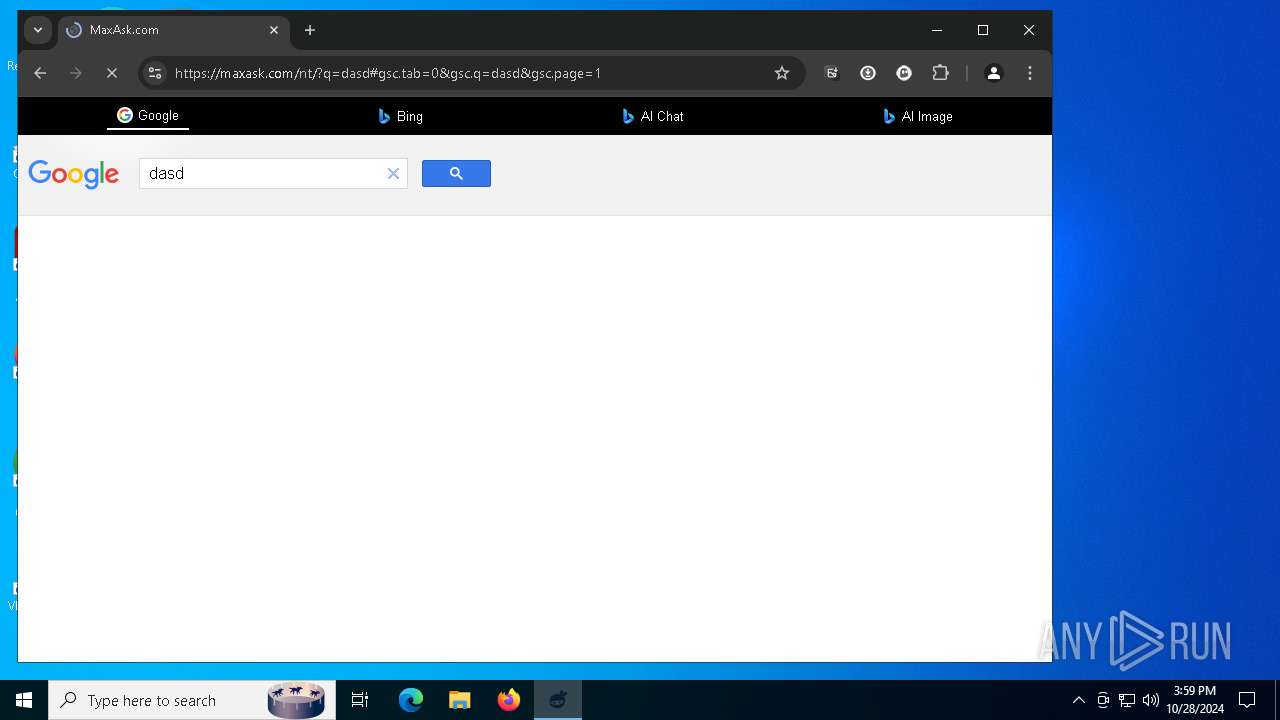Image resolution: width=1280 pixels, height=720 pixels.
Task: Open the volume control in the tray
Action: coord(1151,700)
